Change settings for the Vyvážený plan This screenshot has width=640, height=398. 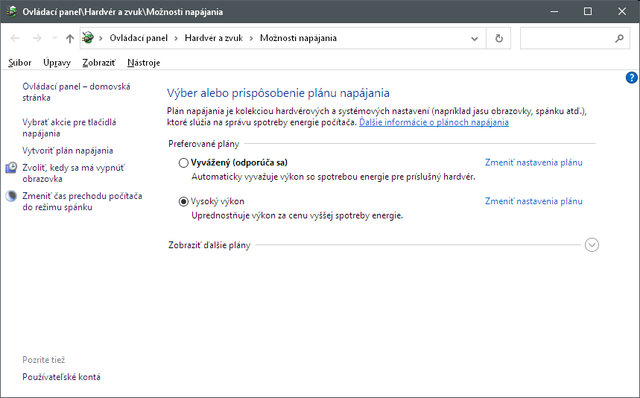pos(533,162)
